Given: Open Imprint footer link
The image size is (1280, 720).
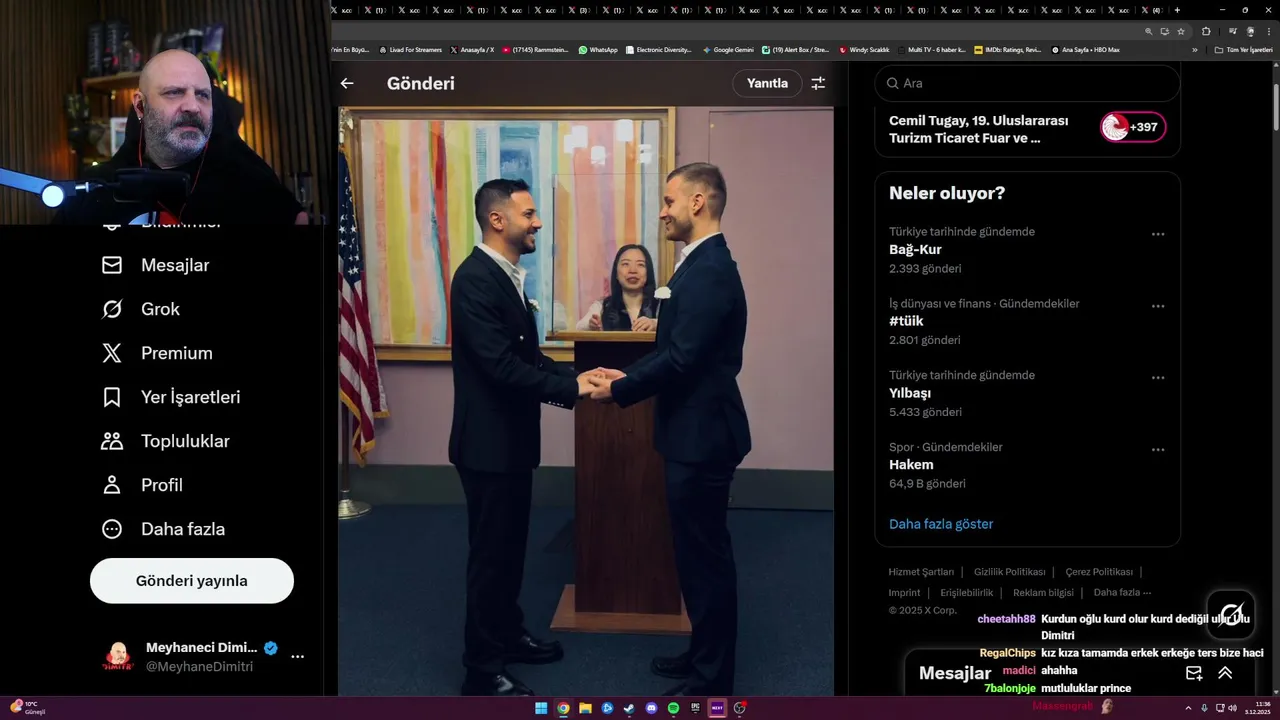Looking at the screenshot, I should pyautogui.click(x=904, y=593).
